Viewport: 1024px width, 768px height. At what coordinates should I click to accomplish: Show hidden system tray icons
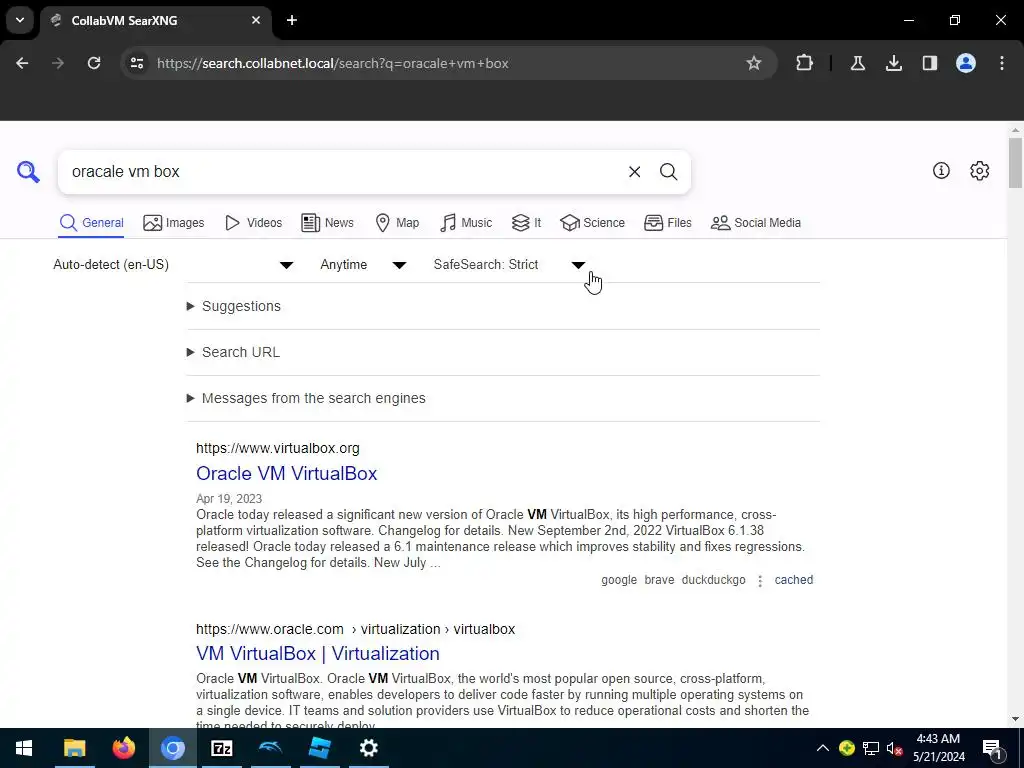823,748
